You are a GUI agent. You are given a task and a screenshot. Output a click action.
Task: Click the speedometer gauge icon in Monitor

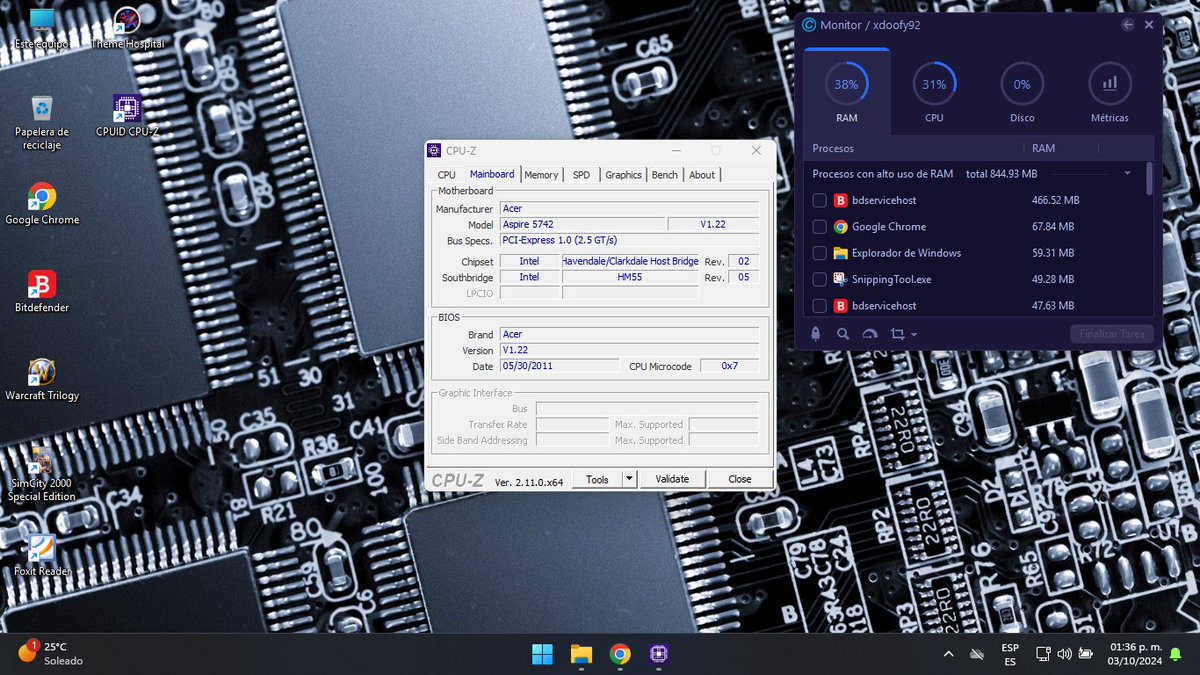(870, 334)
